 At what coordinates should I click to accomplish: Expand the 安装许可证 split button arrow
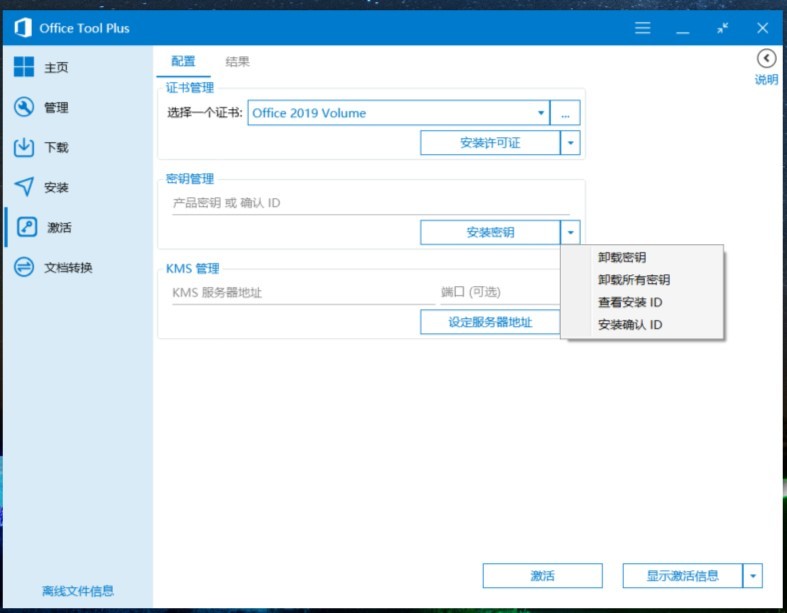click(x=570, y=143)
